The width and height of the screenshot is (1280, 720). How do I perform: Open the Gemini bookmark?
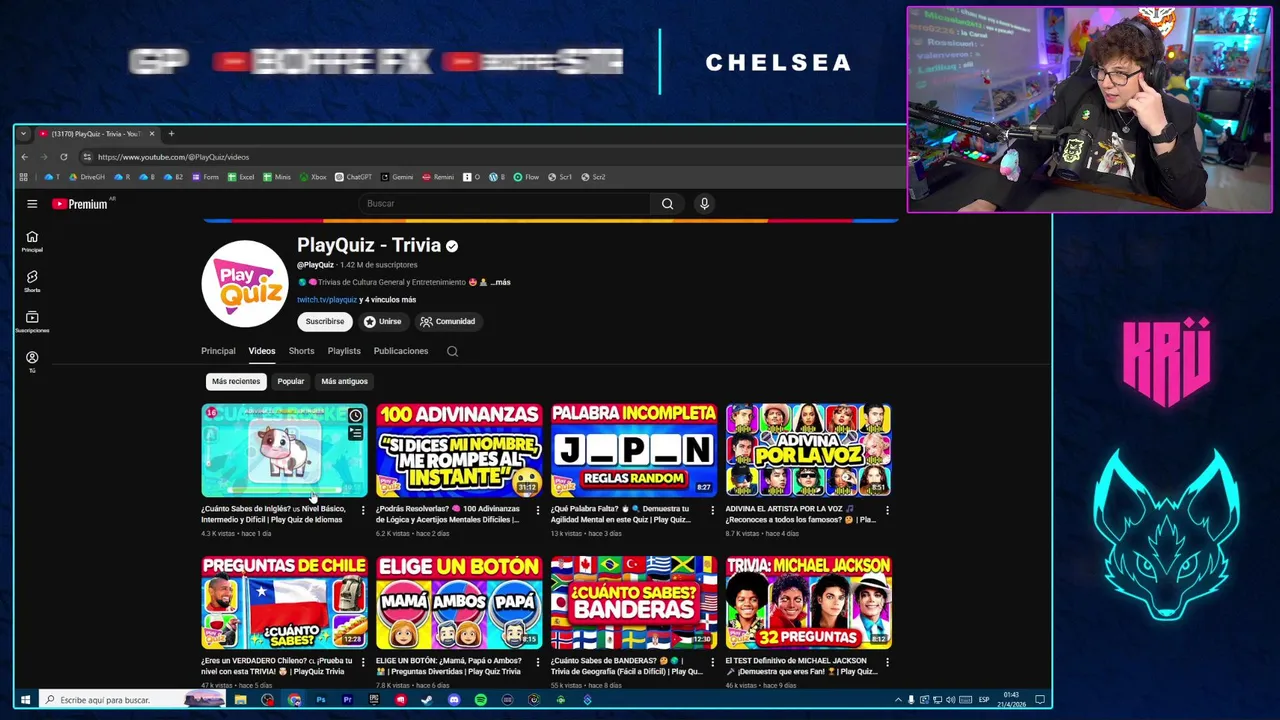click(x=397, y=177)
